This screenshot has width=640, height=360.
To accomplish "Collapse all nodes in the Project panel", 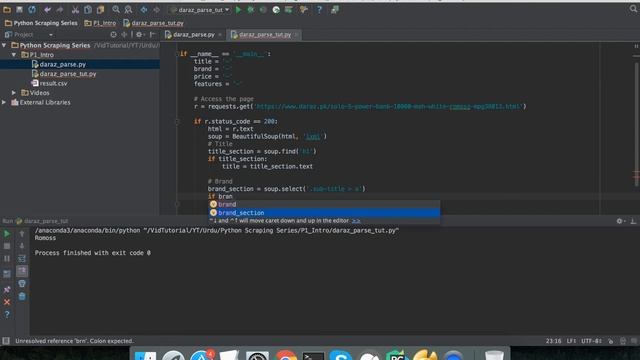I will (124, 35).
